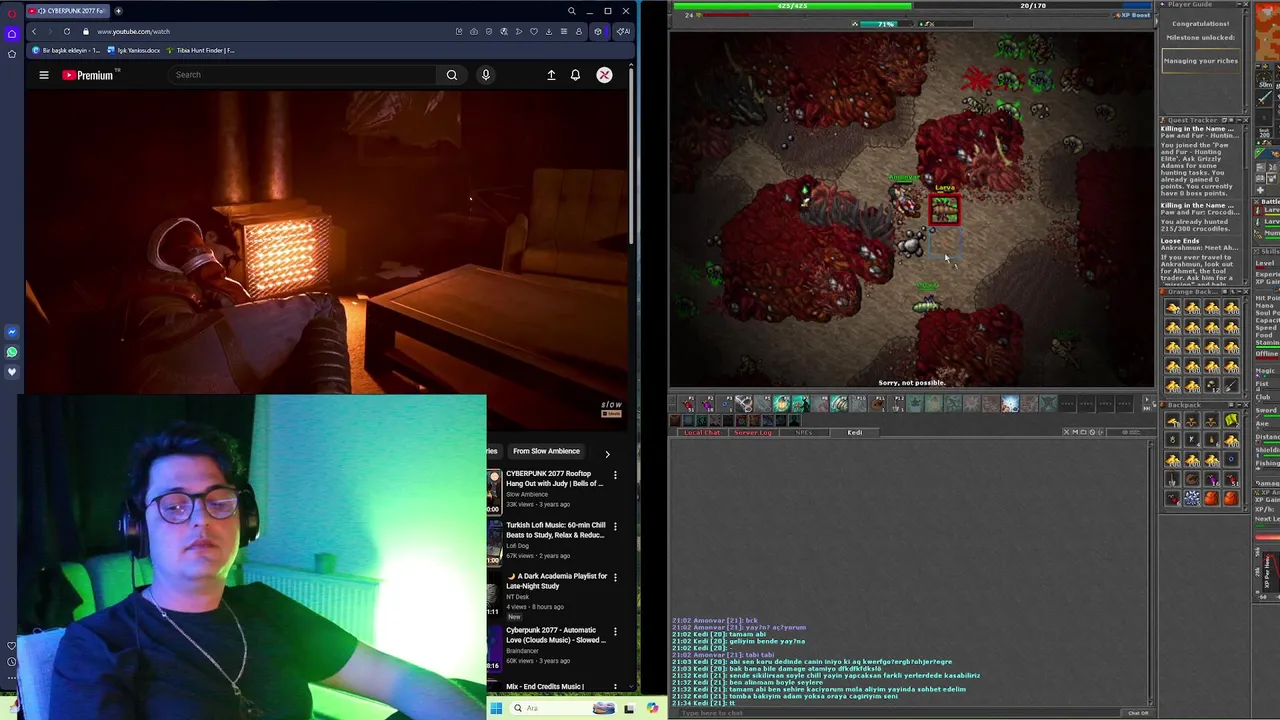The height and width of the screenshot is (720, 1280).
Task: Show next chips after From Slow Ambience
Action: (x=607, y=454)
